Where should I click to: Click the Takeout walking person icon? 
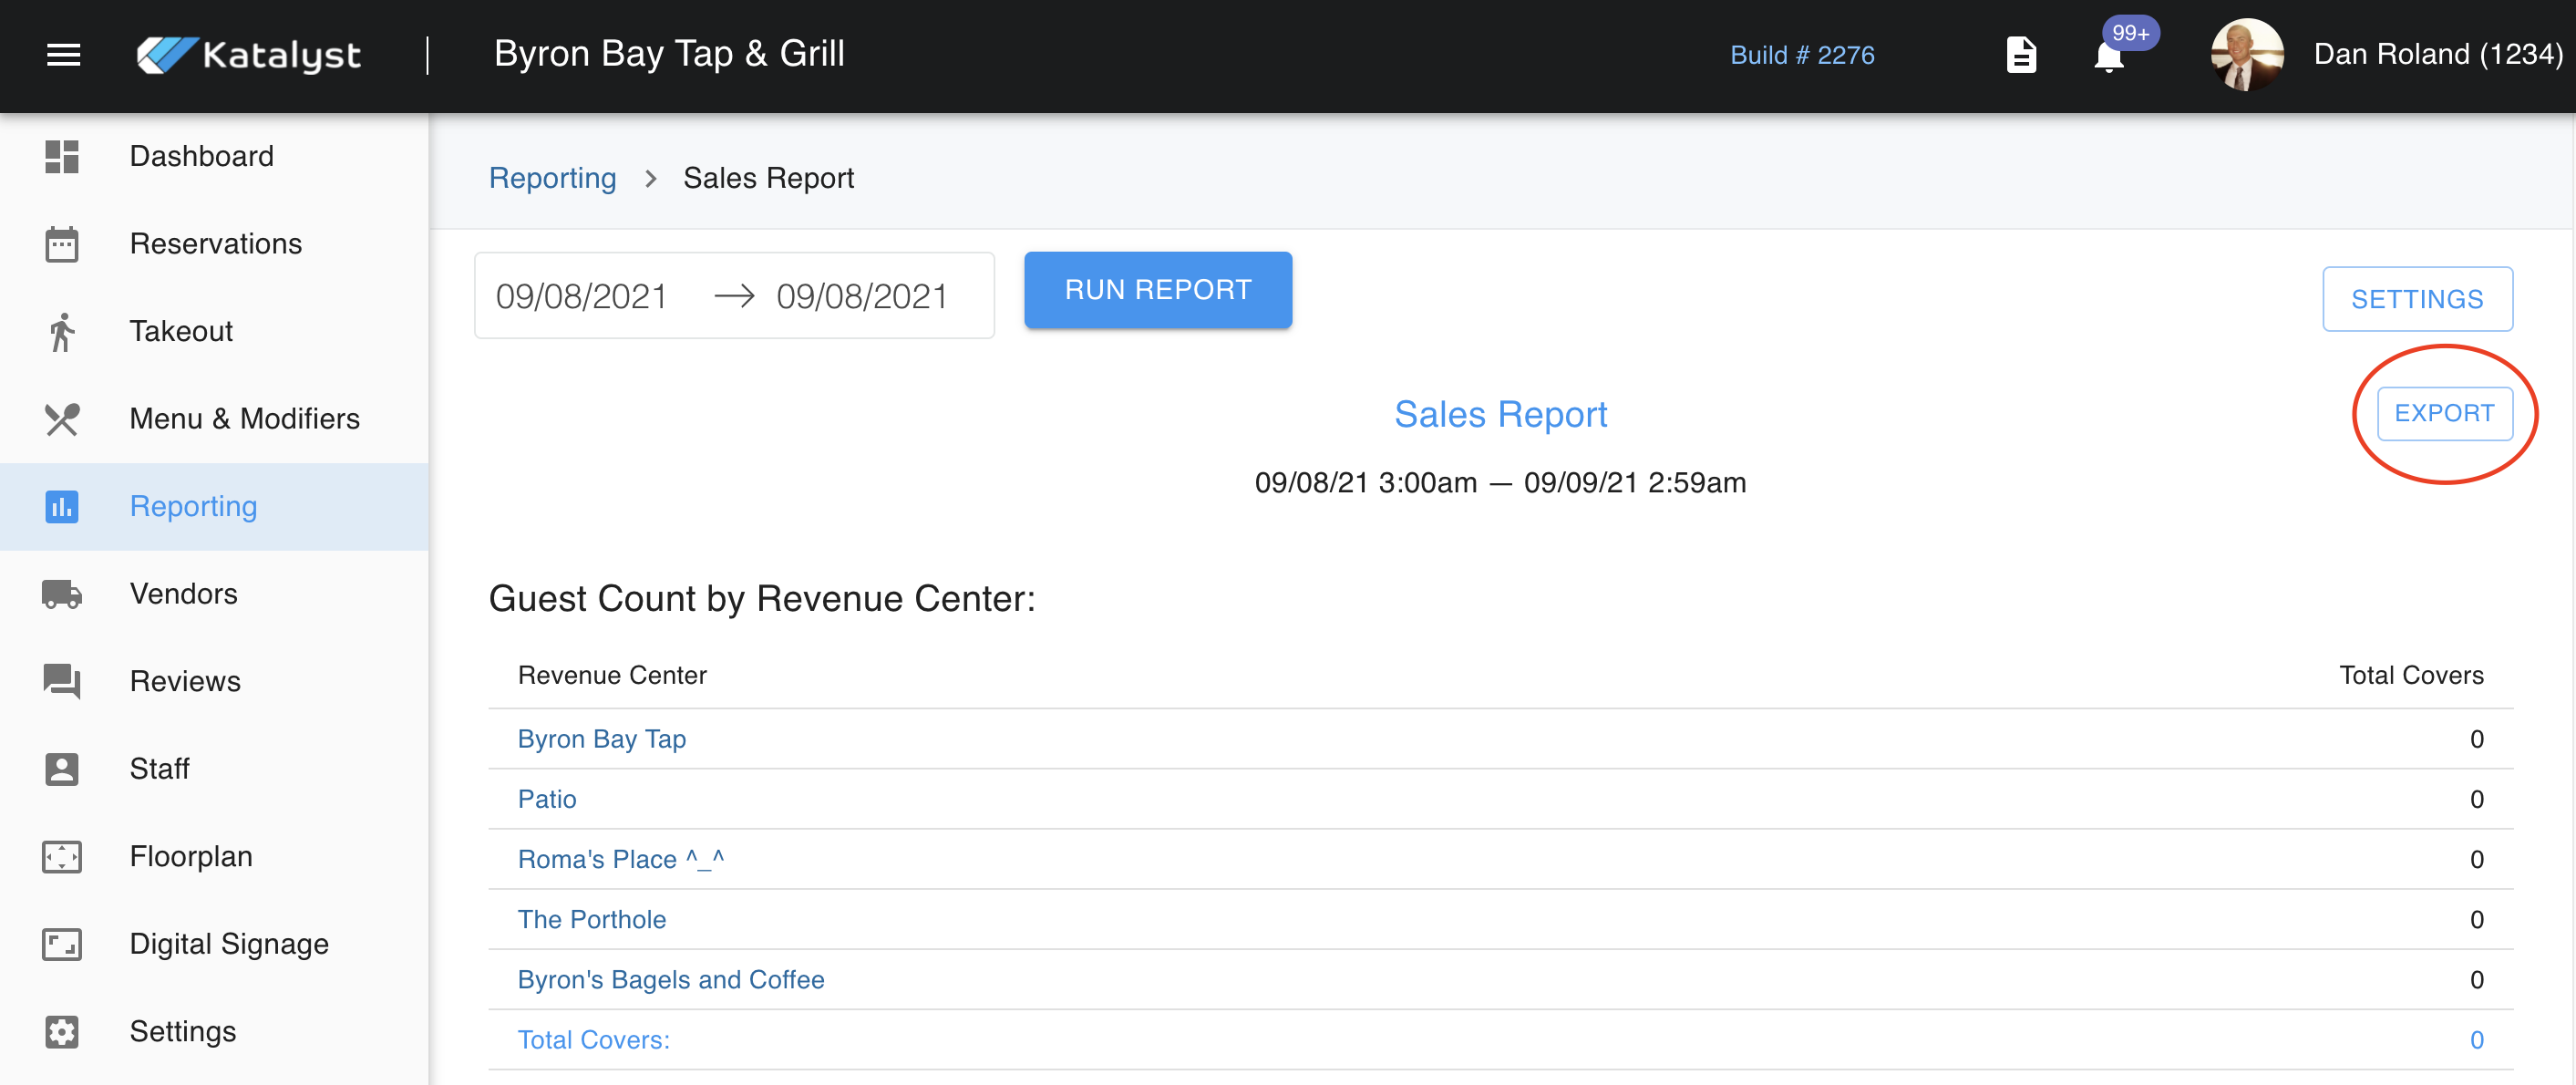point(62,332)
